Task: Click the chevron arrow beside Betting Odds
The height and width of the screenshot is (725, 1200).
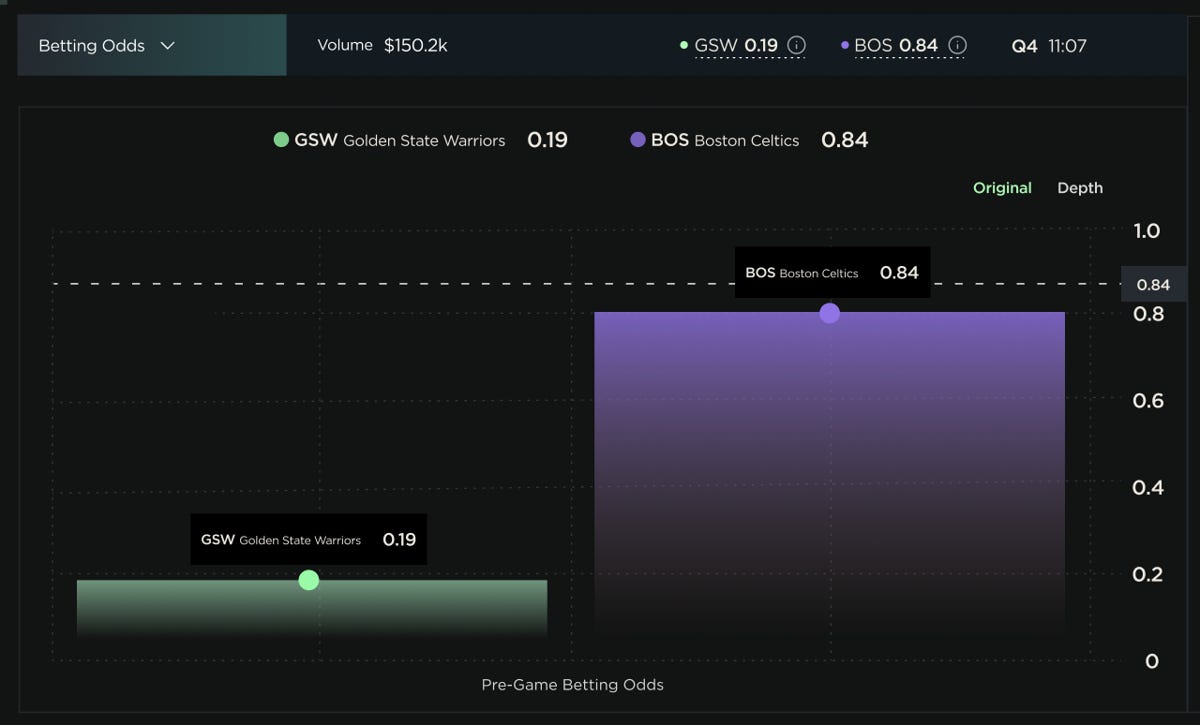Action: [x=168, y=45]
